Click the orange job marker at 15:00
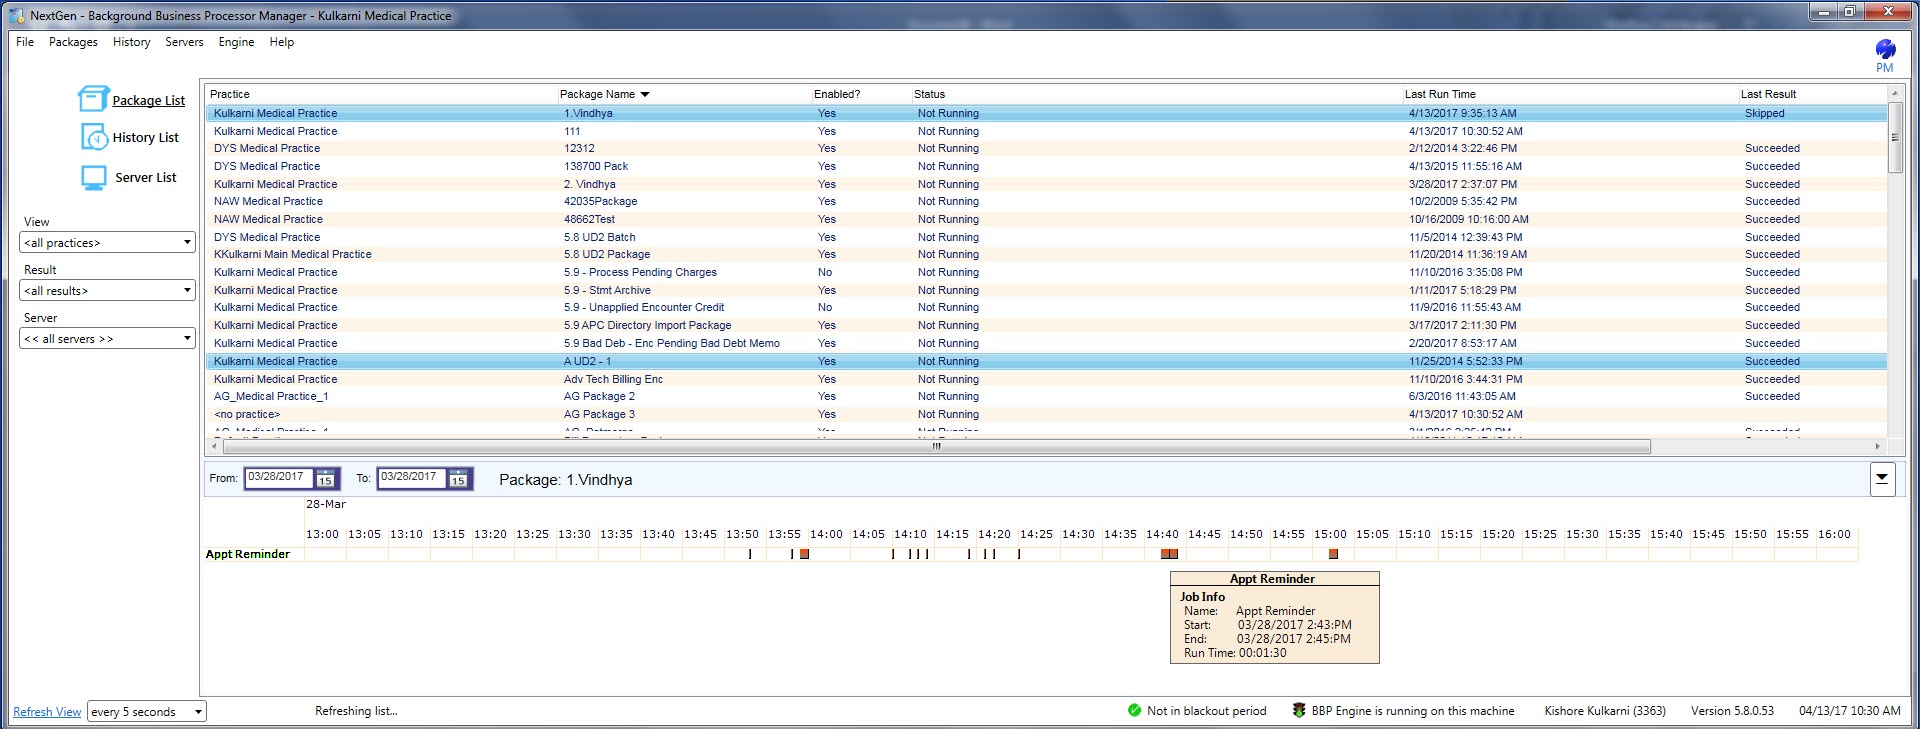 (x=1333, y=554)
